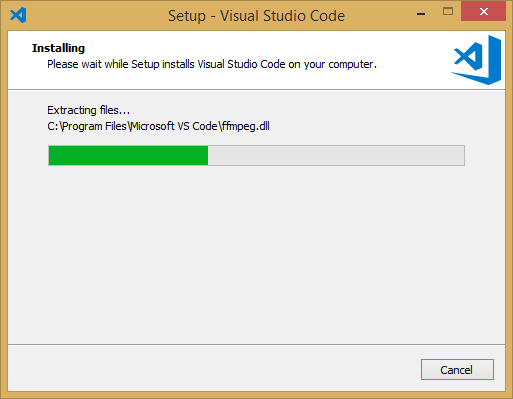The width and height of the screenshot is (513, 399).
Task: Click empty gray area below progress bar
Action: (x=256, y=253)
